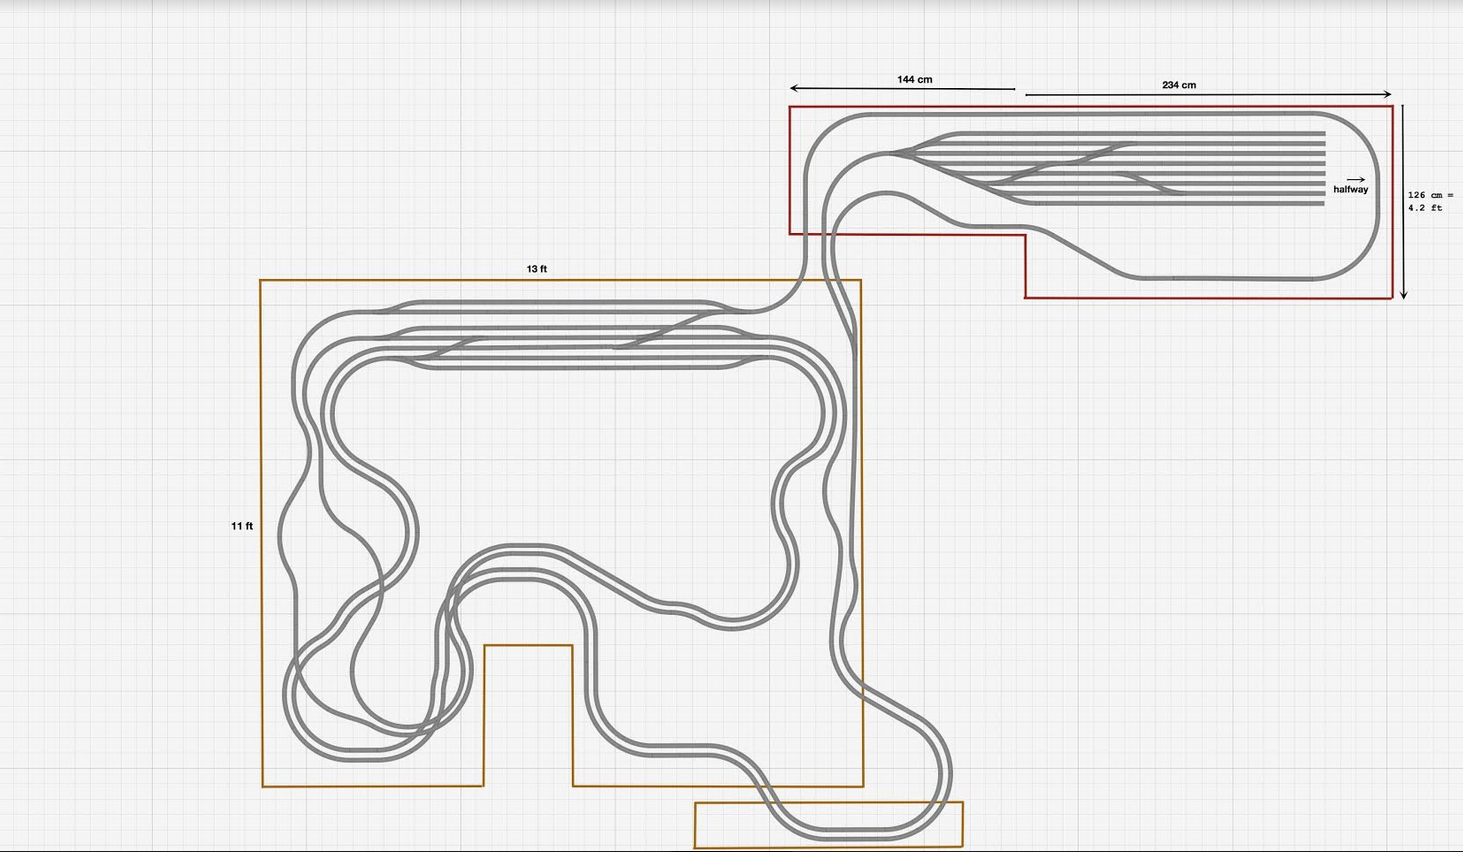
Task: Click the double-track curve inside the small orange rectangle
Action: pos(850,832)
